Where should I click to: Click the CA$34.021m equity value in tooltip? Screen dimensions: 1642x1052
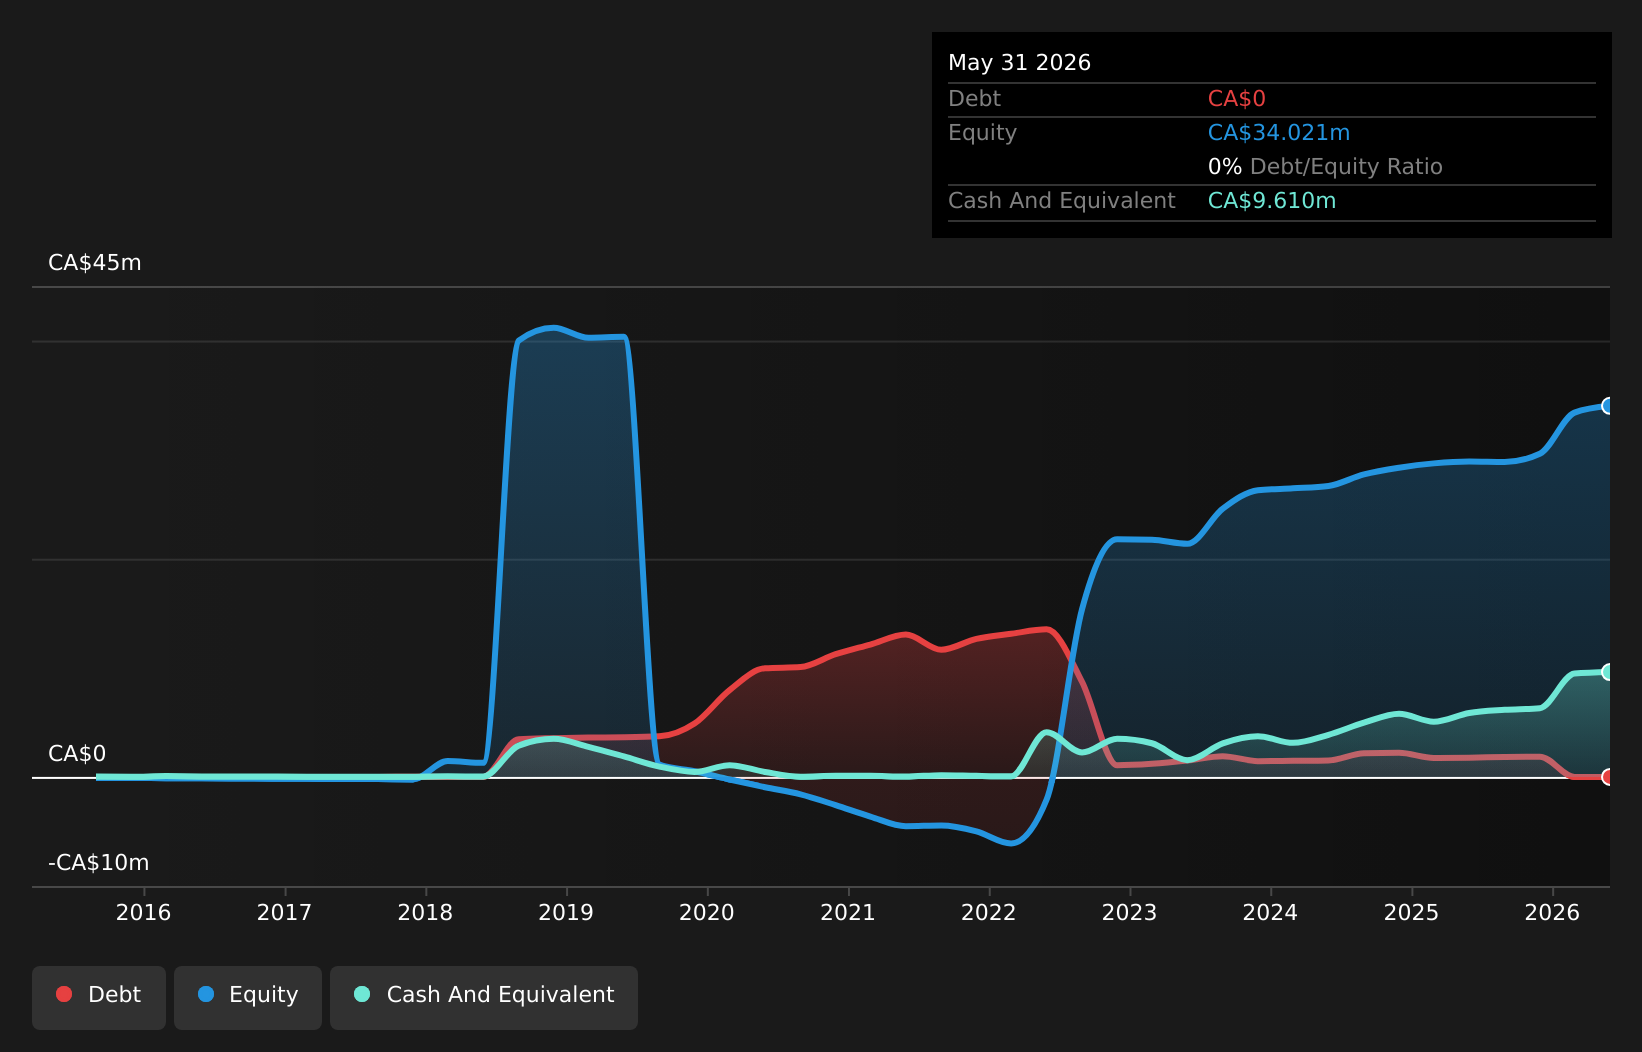point(1279,133)
